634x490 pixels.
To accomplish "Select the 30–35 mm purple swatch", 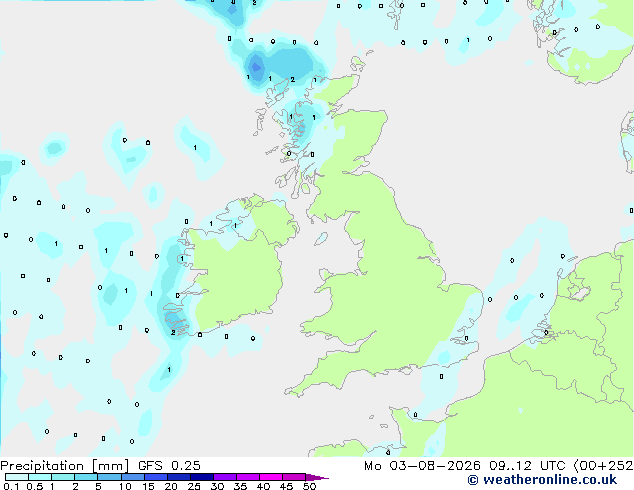I will (x=225, y=477).
